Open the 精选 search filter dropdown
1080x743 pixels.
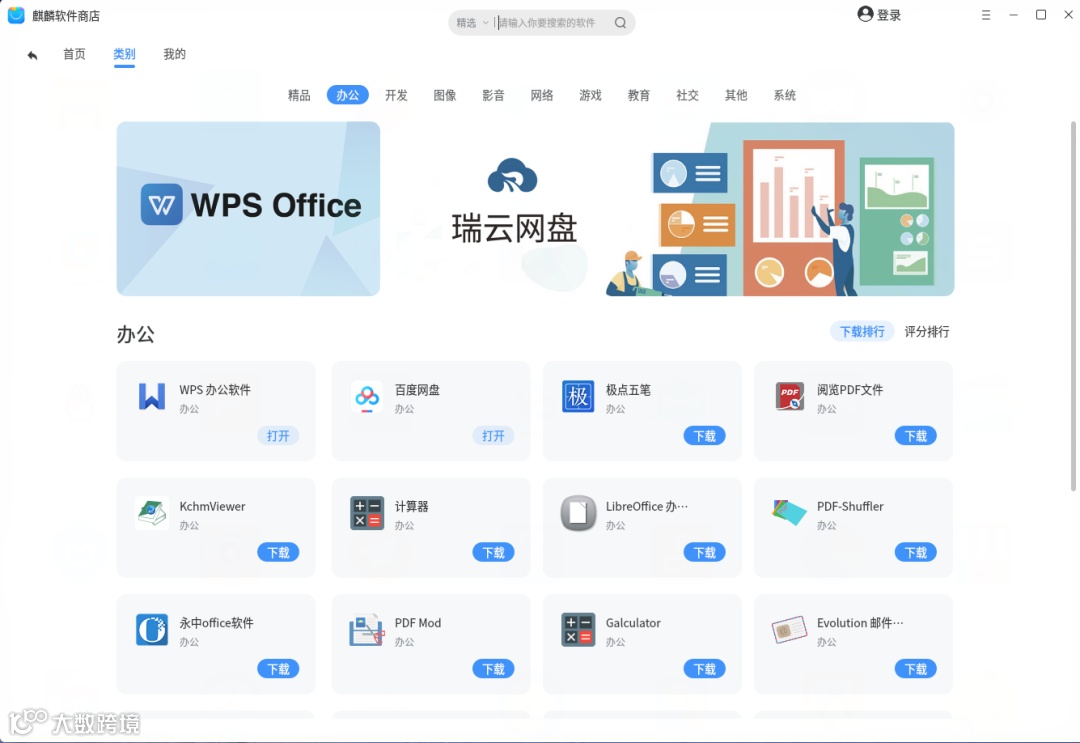click(x=472, y=23)
